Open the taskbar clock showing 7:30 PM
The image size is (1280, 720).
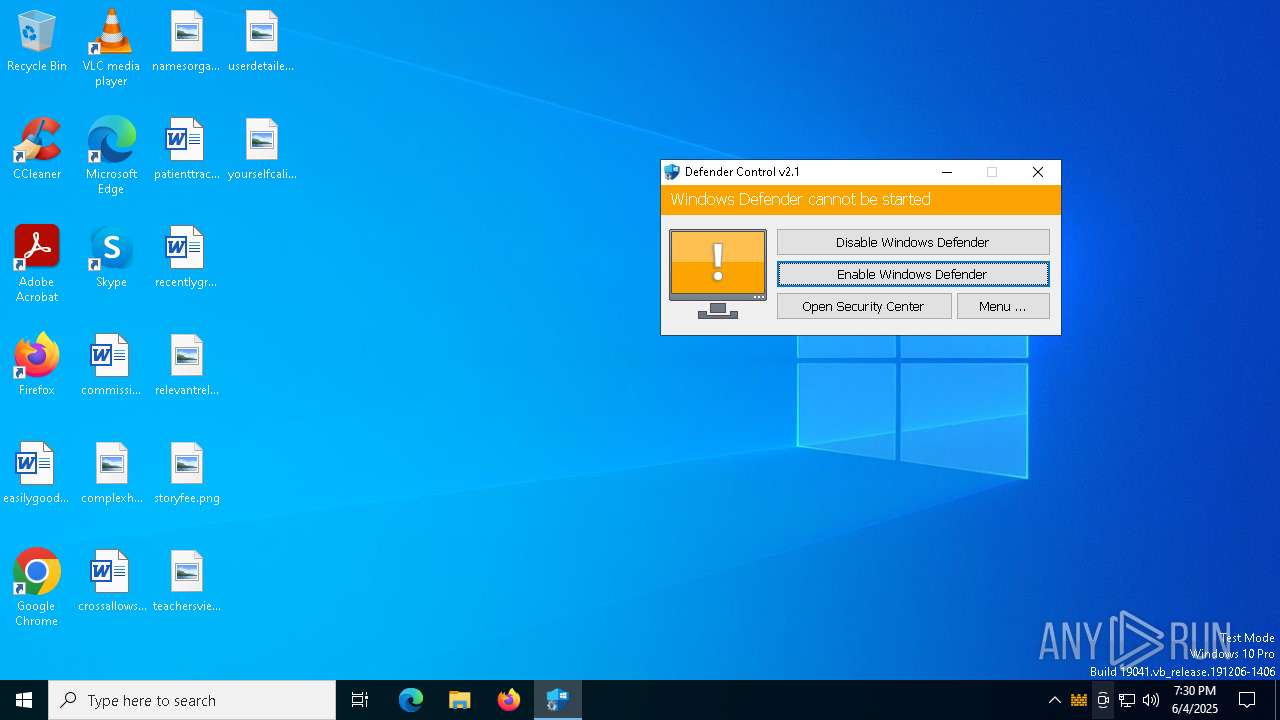click(x=1195, y=700)
